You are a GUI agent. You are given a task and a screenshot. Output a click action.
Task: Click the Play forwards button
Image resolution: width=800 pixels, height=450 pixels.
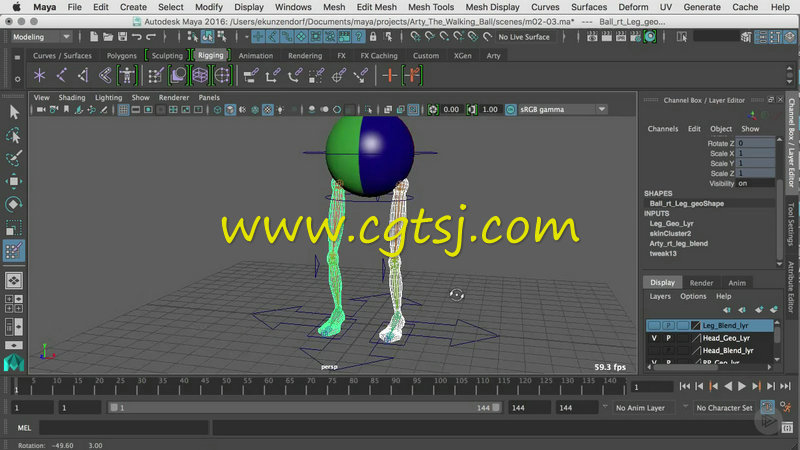tap(742, 386)
